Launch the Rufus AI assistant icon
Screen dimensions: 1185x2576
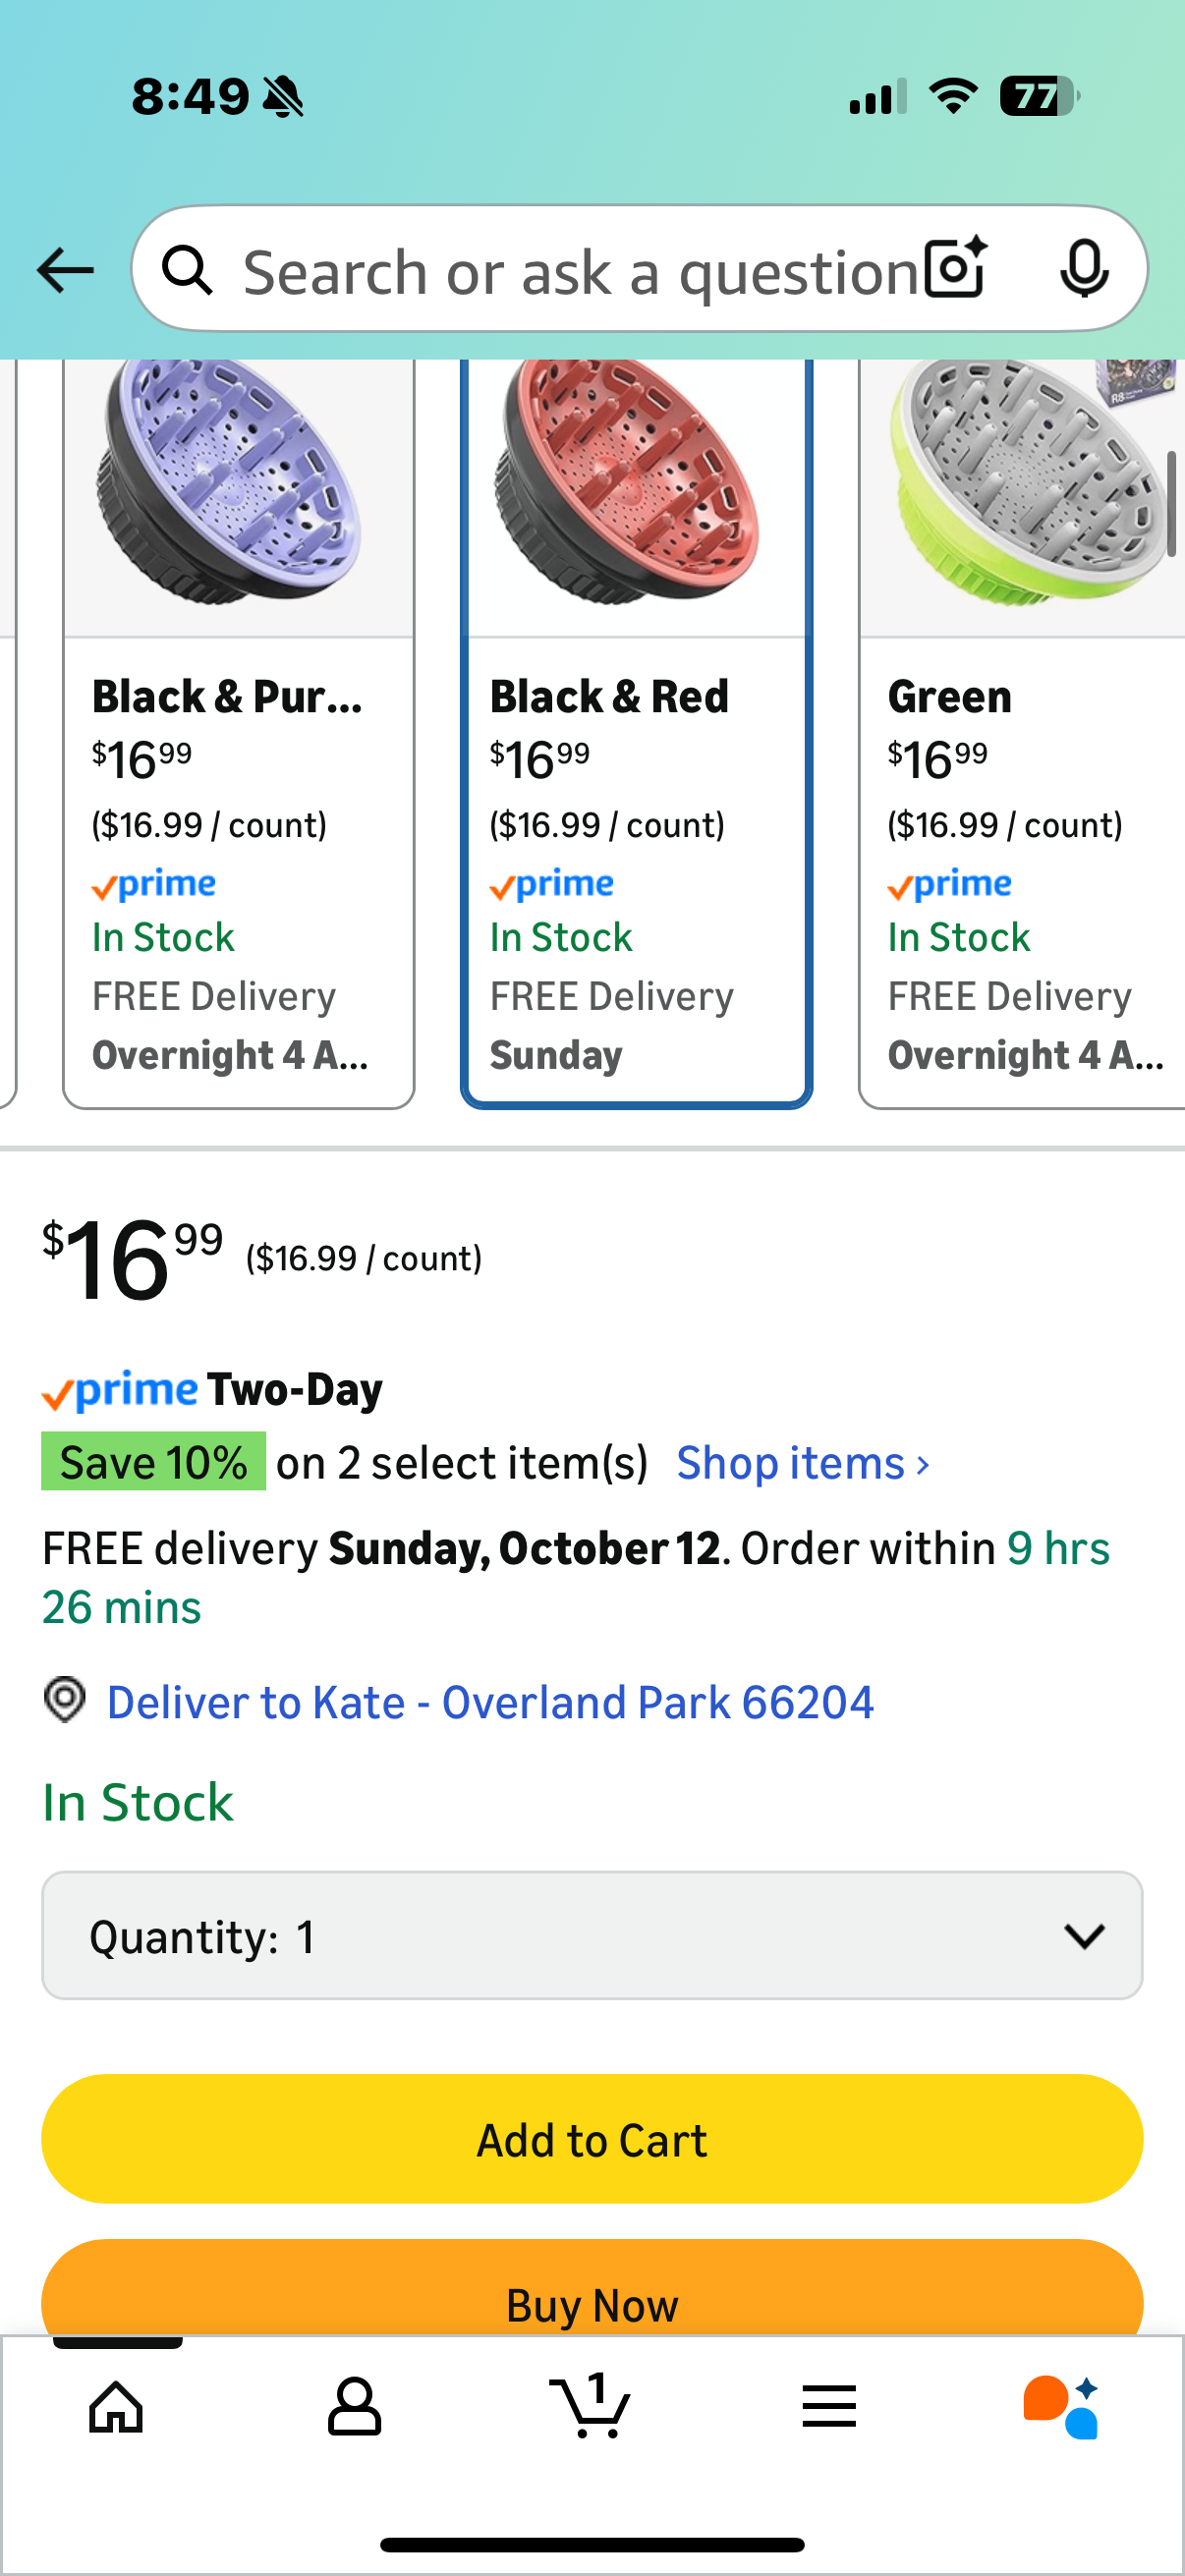tap(1062, 2406)
